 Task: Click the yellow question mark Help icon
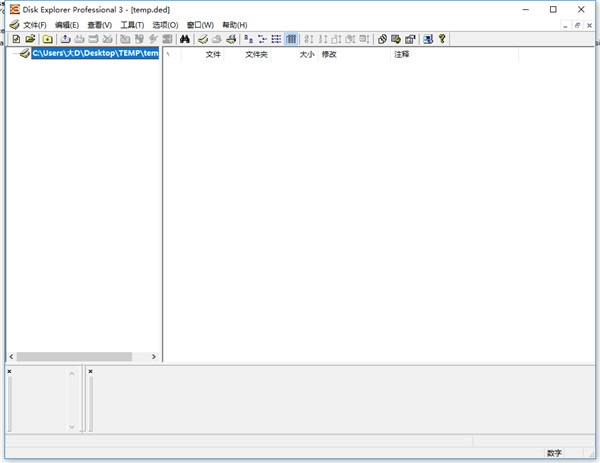442,39
